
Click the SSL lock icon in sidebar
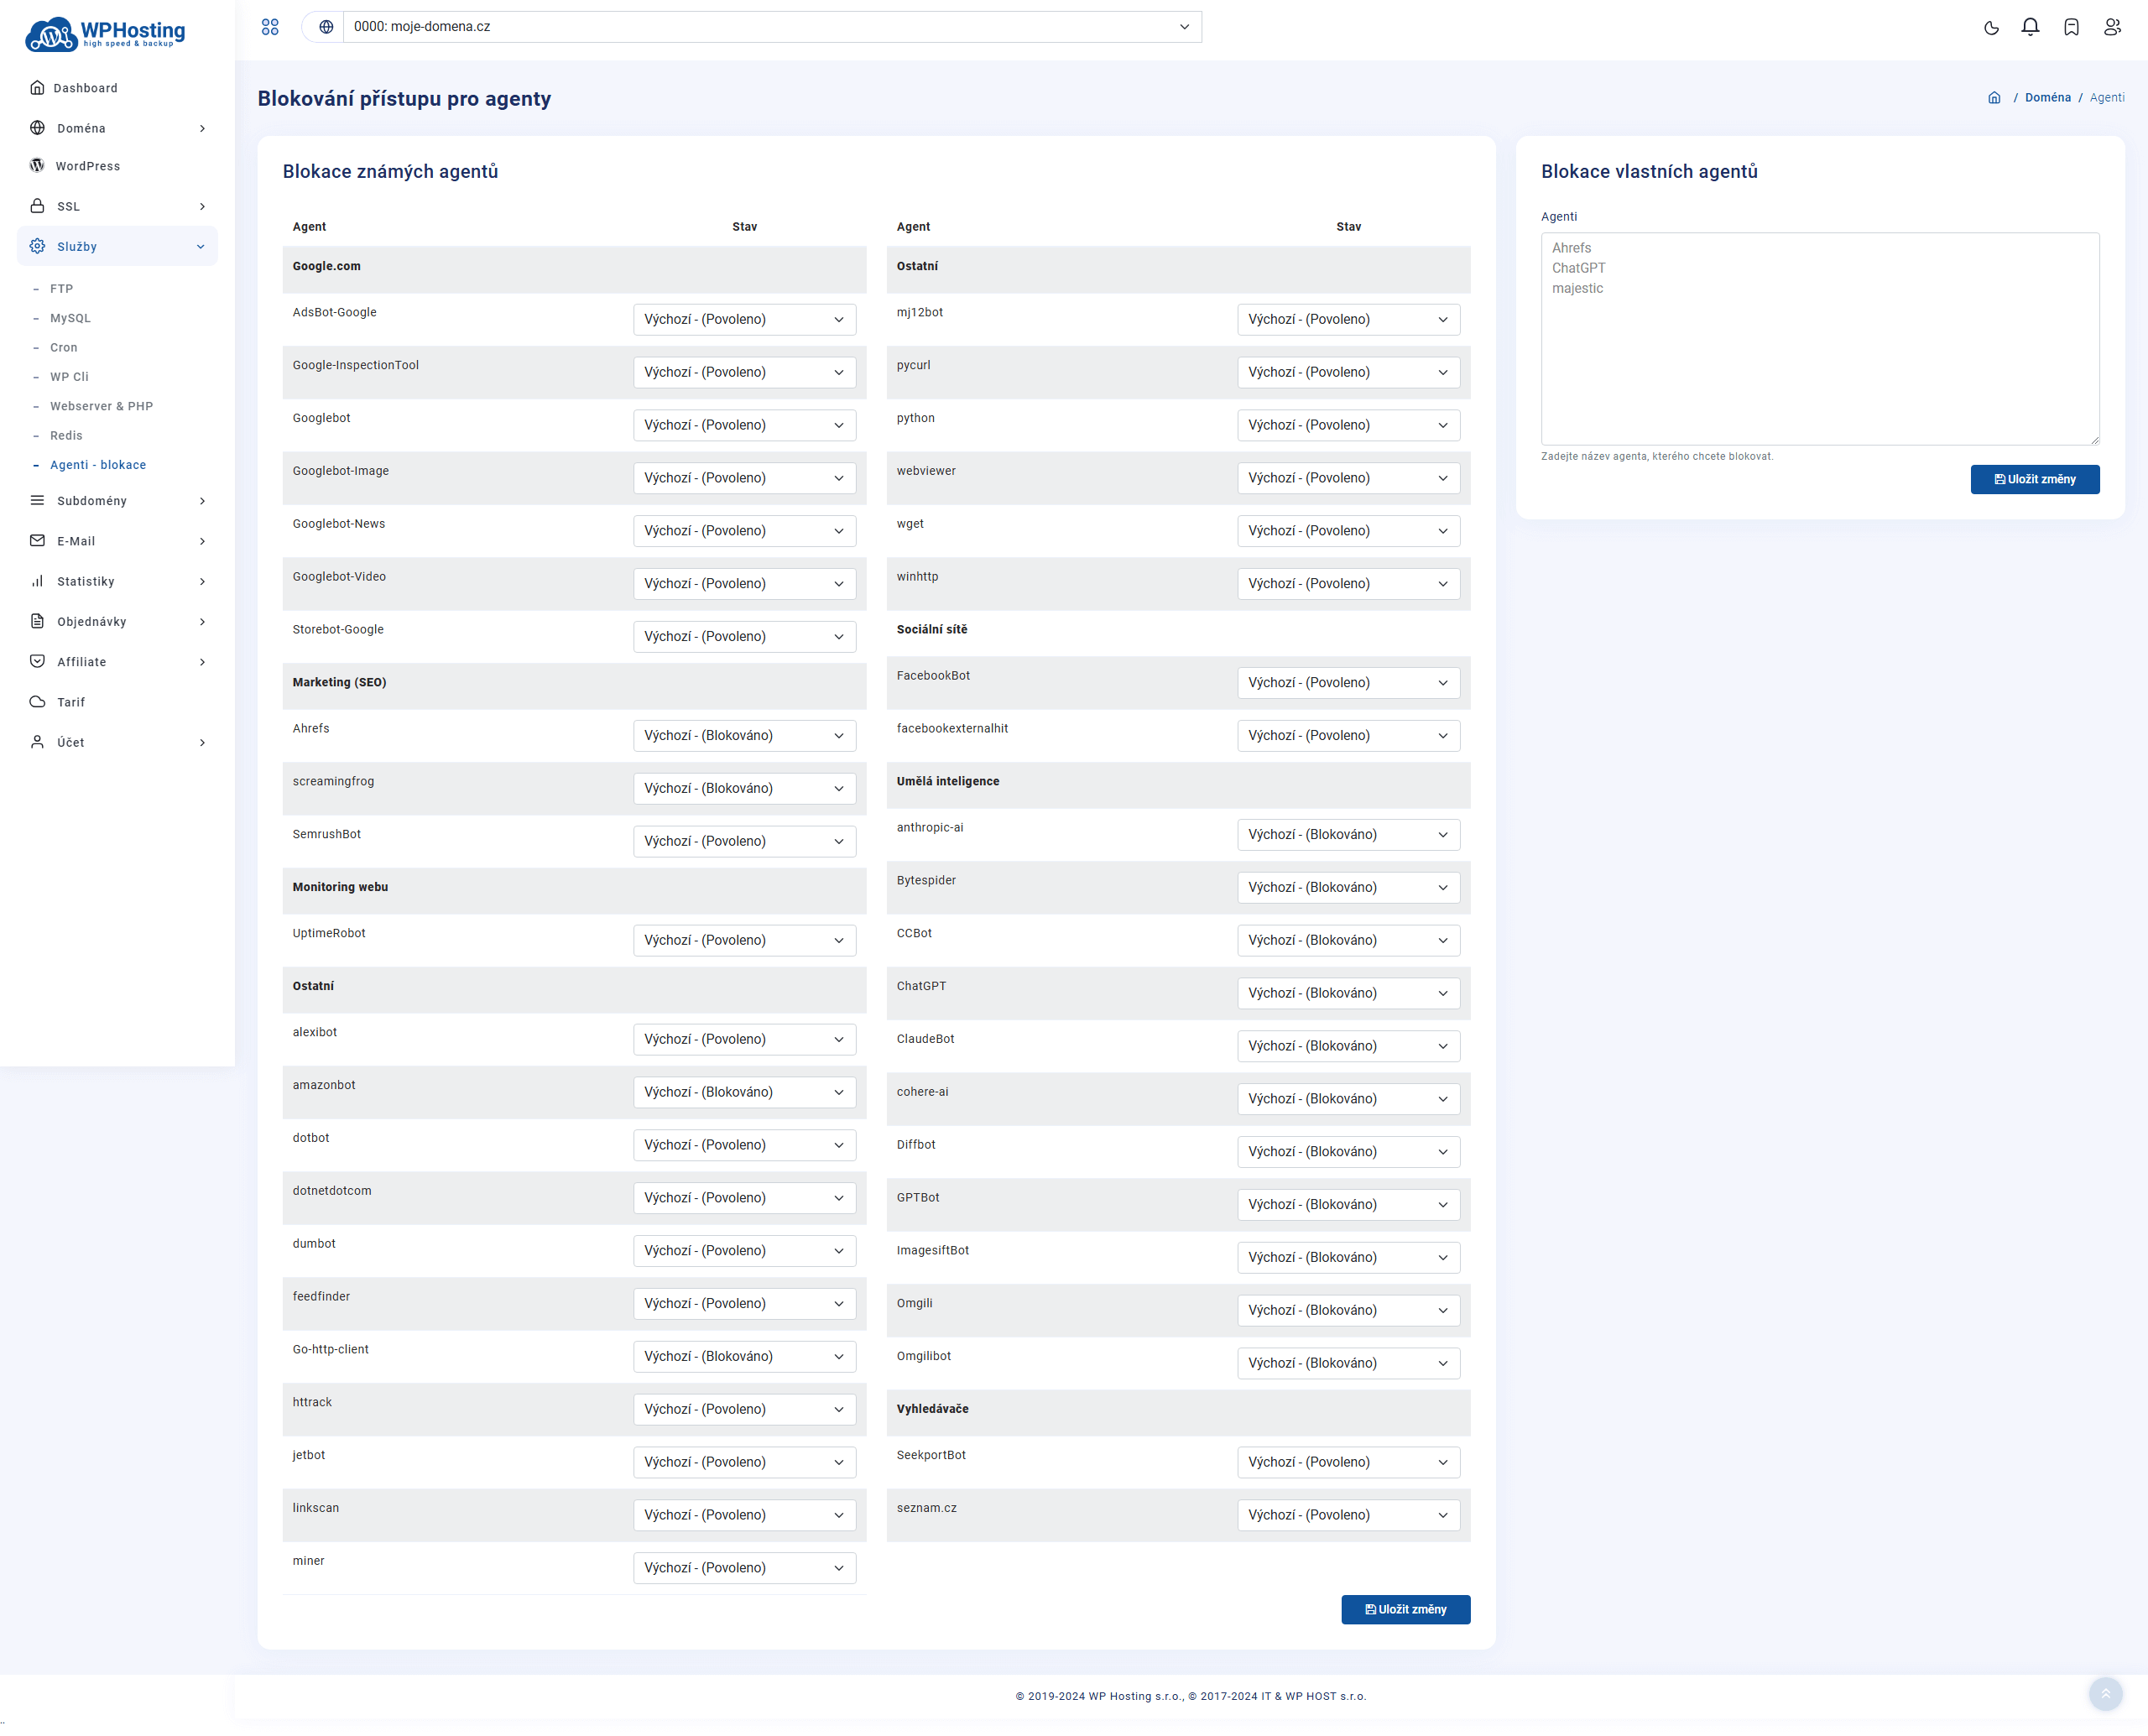click(x=37, y=205)
